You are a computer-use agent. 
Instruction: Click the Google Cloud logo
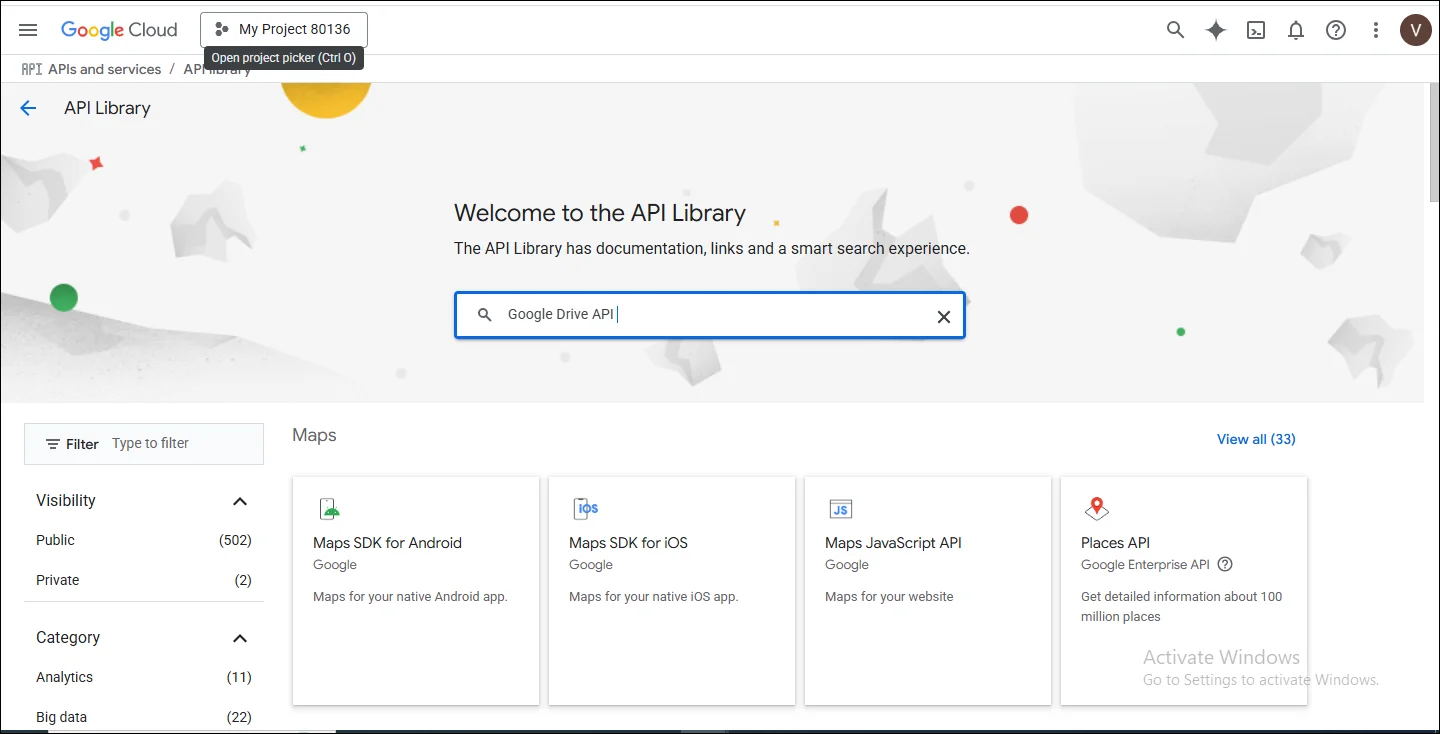coord(119,30)
